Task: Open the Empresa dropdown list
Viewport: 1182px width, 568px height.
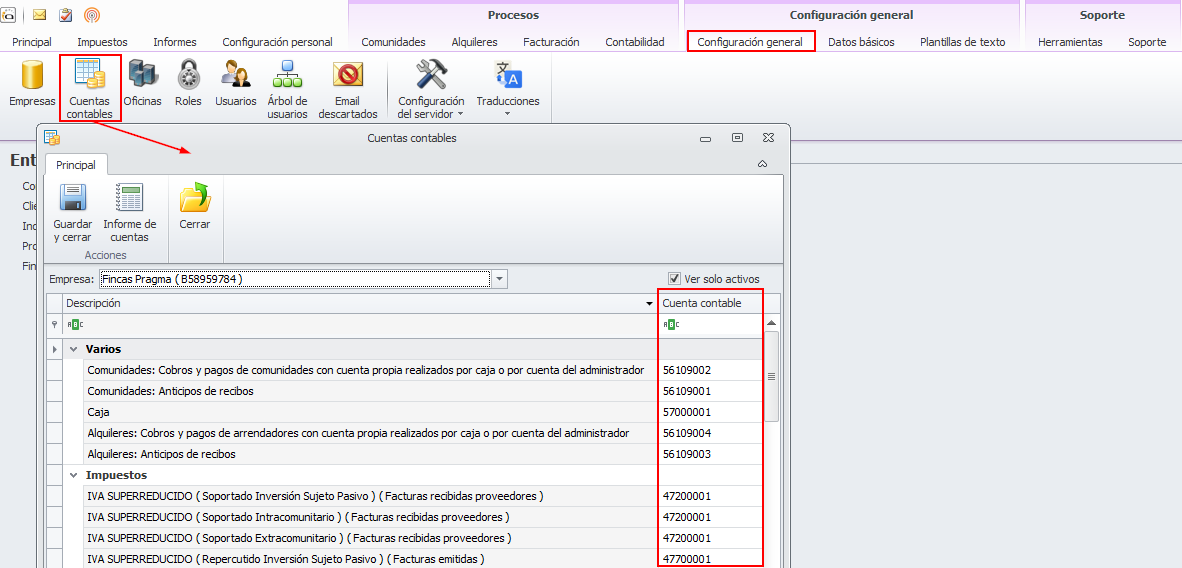Action: coord(500,279)
